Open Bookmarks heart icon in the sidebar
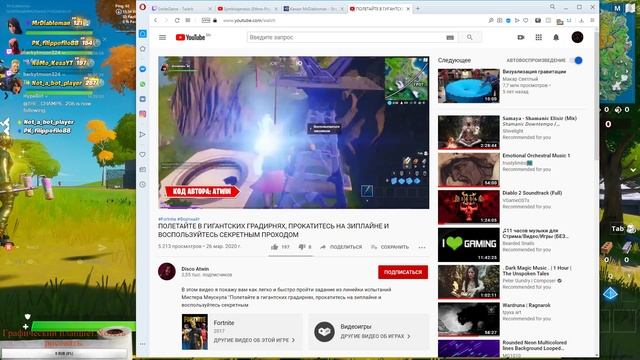 pyautogui.click(x=142, y=155)
